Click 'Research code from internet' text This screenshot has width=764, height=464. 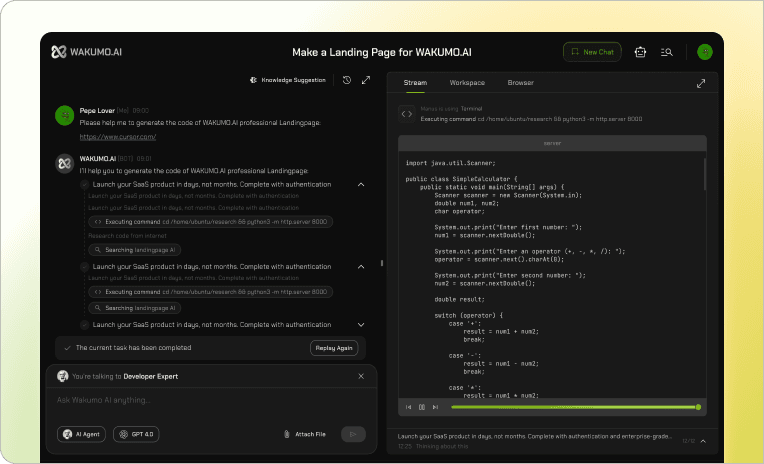[x=127, y=236]
